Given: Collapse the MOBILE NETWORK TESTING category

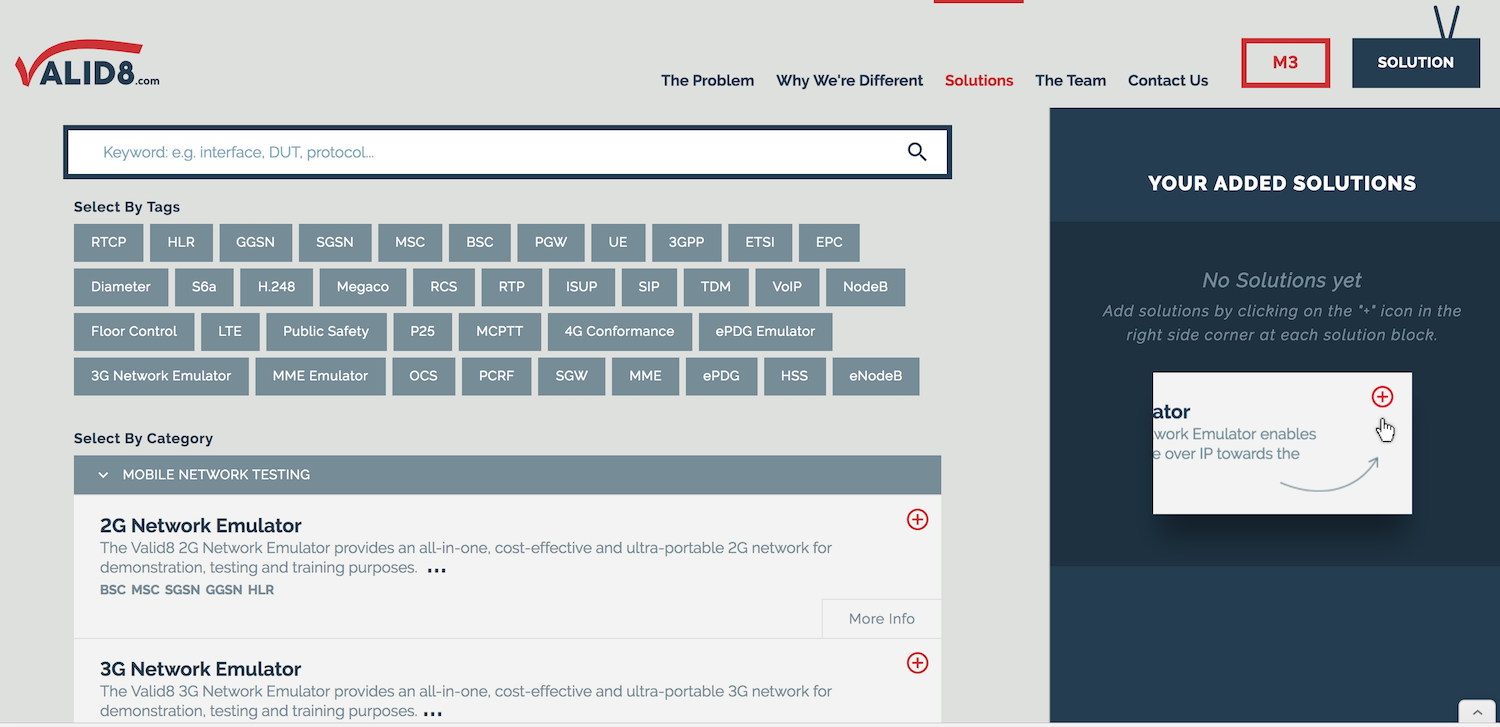Looking at the screenshot, I should [103, 474].
